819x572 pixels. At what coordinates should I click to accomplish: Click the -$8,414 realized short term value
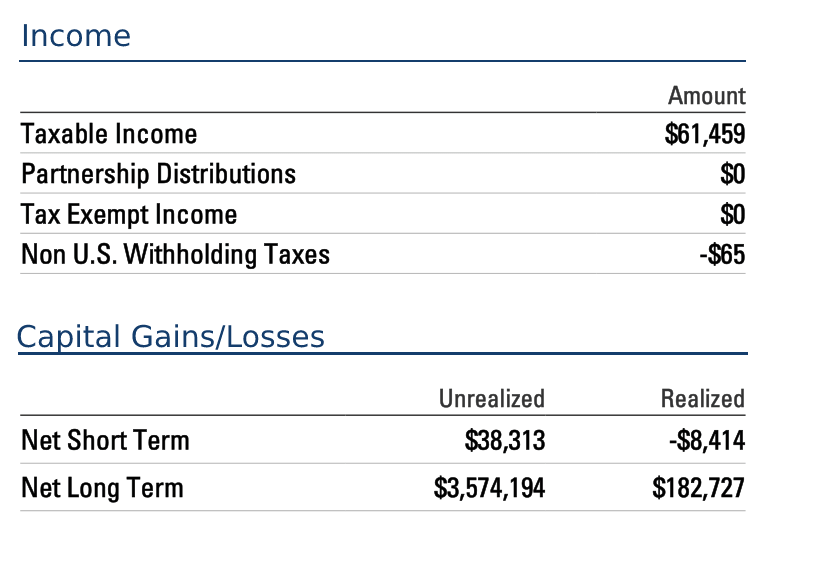pos(707,440)
